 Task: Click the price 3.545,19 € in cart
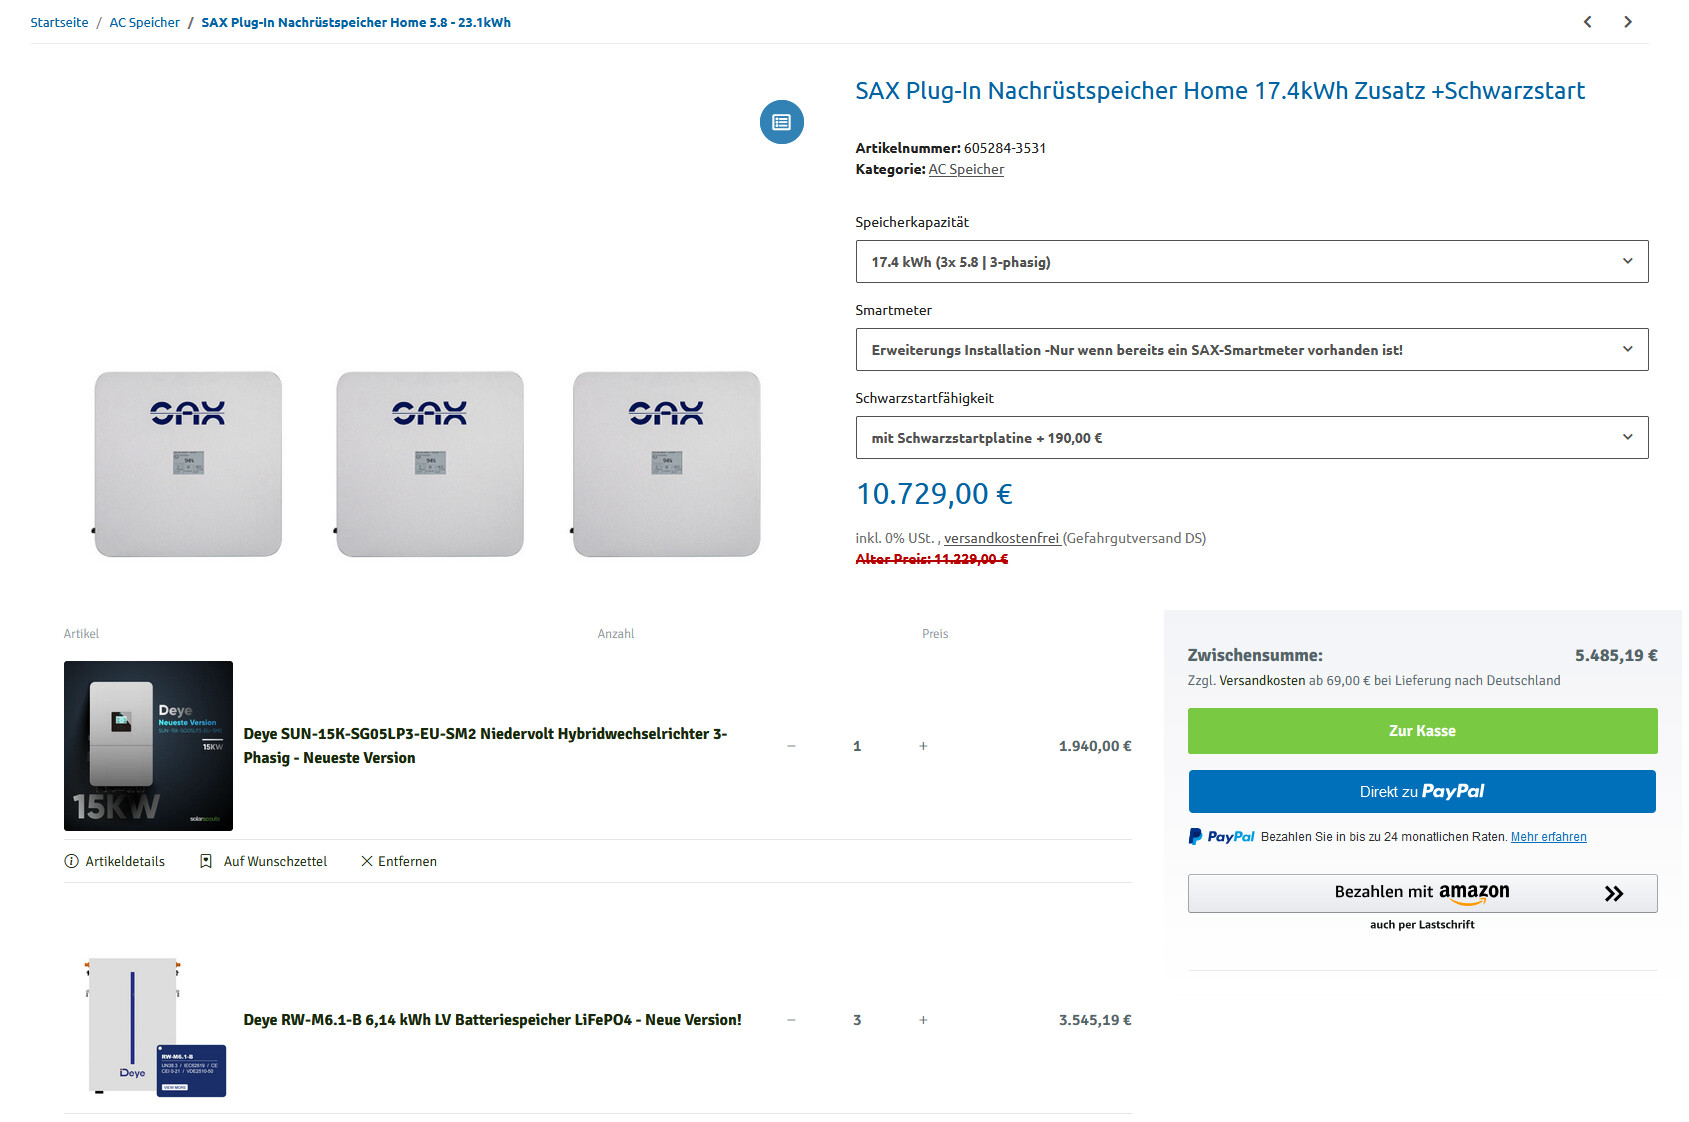pyautogui.click(x=1095, y=1020)
